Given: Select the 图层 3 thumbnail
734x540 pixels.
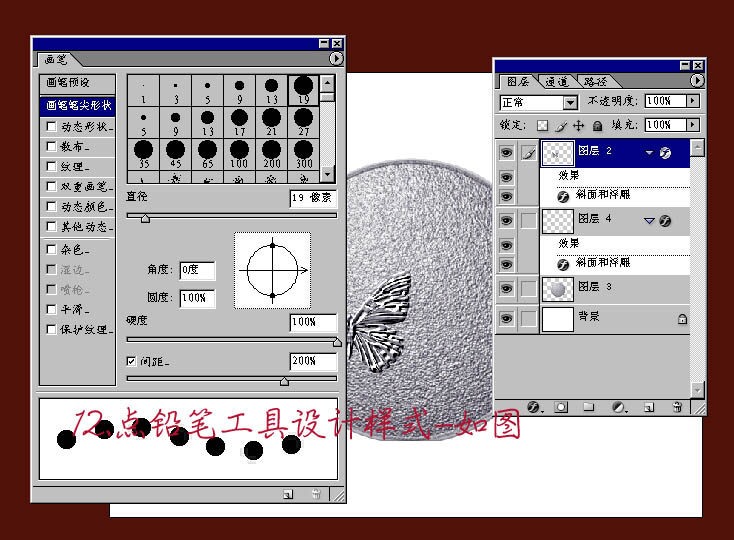Looking at the screenshot, I should coord(558,289).
